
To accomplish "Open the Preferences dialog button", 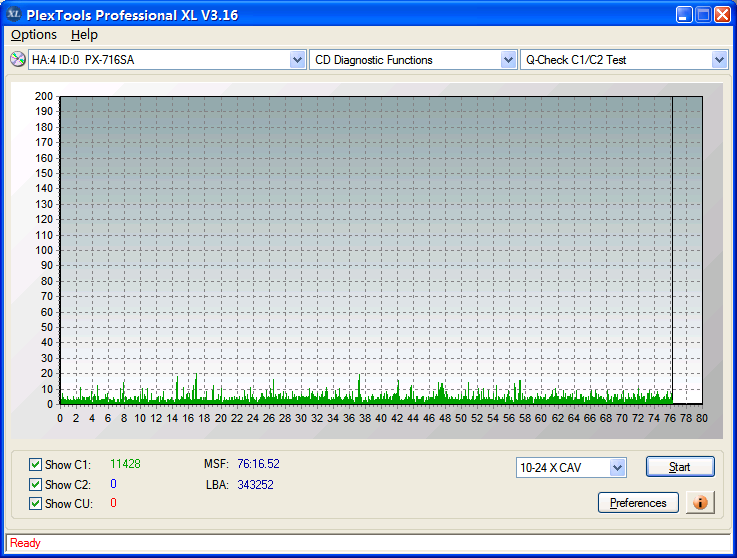I will point(638,503).
